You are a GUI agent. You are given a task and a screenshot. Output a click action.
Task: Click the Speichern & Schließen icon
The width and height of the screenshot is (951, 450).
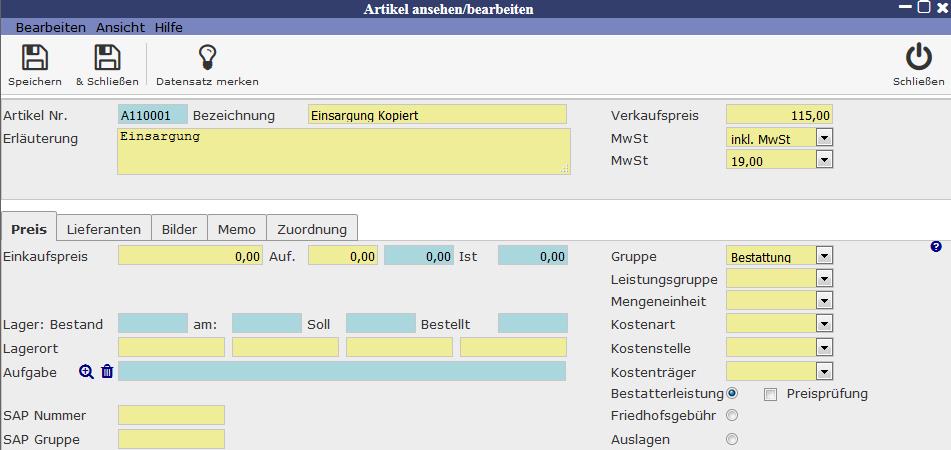(x=107, y=58)
